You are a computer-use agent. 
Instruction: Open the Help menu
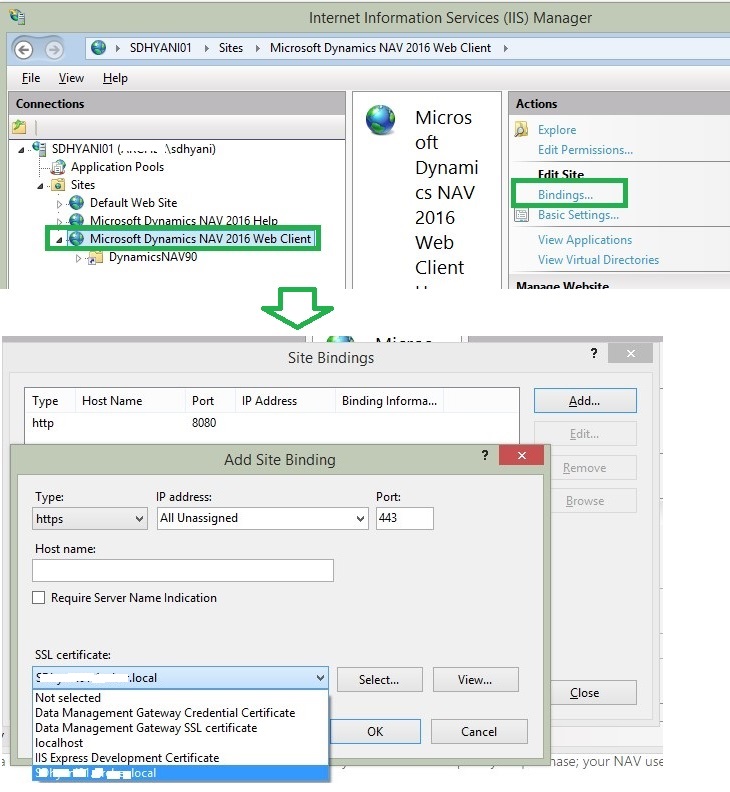click(115, 78)
